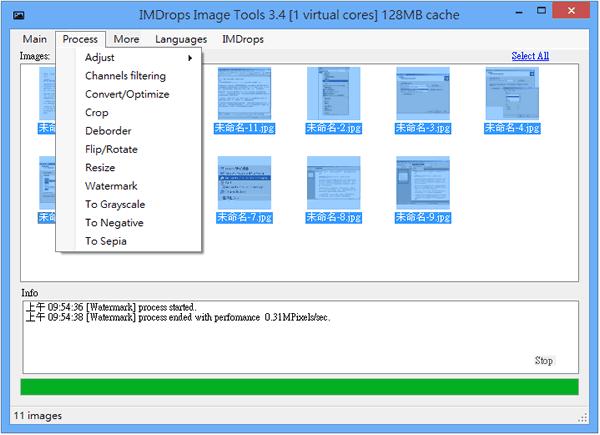Click the 11 images status text
This screenshot has height=435, width=600.
coord(38,415)
